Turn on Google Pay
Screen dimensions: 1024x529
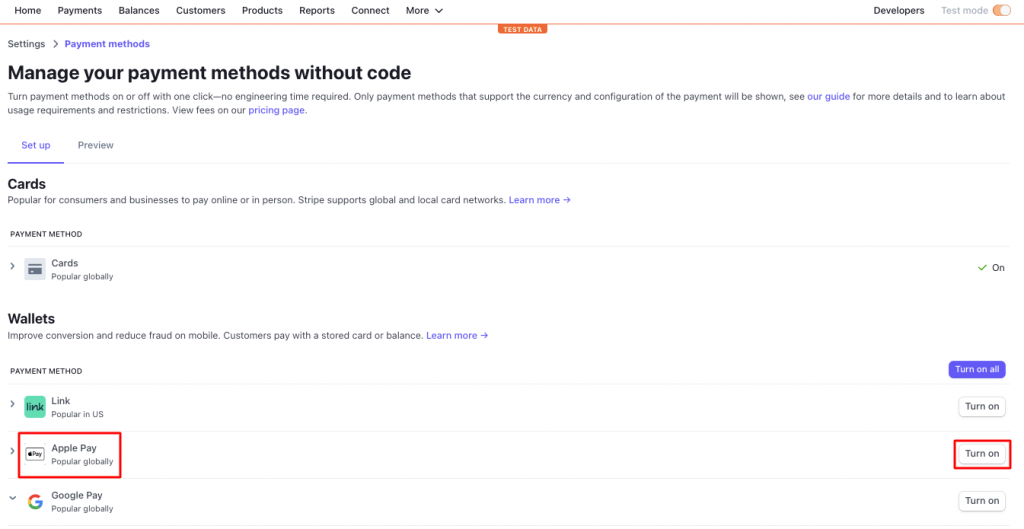[982, 501]
